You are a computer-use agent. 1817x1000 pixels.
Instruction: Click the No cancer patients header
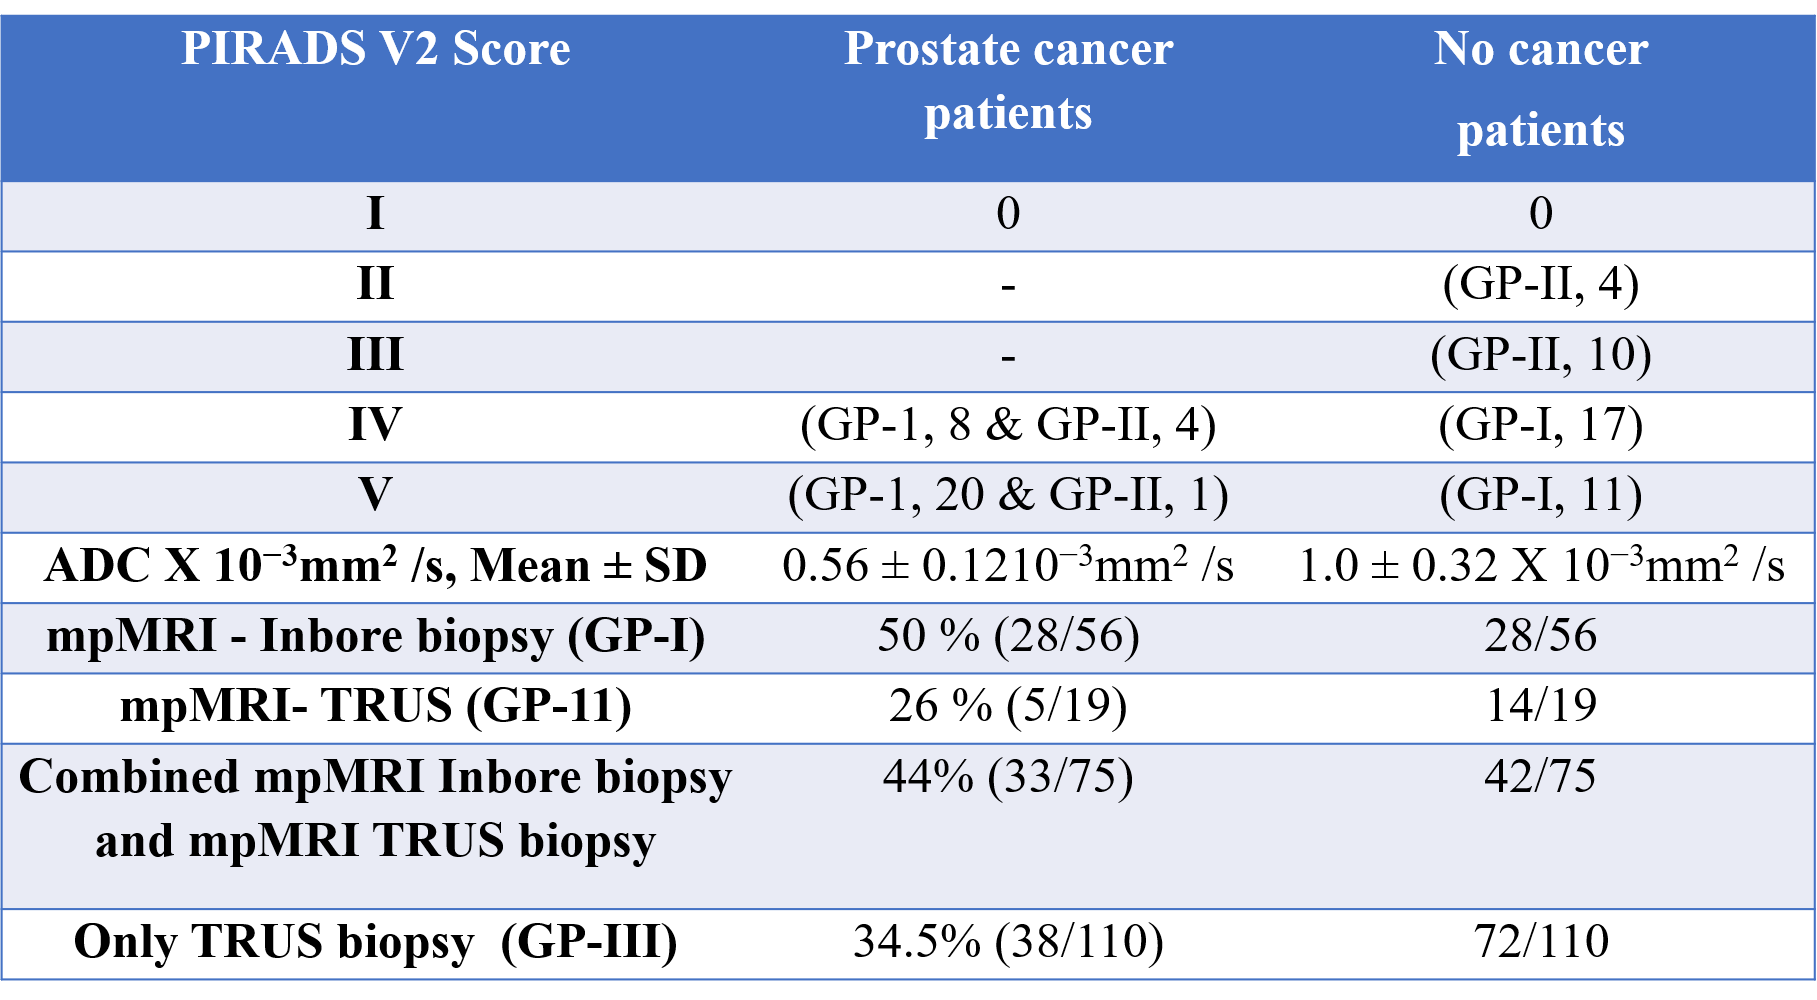(1540, 88)
